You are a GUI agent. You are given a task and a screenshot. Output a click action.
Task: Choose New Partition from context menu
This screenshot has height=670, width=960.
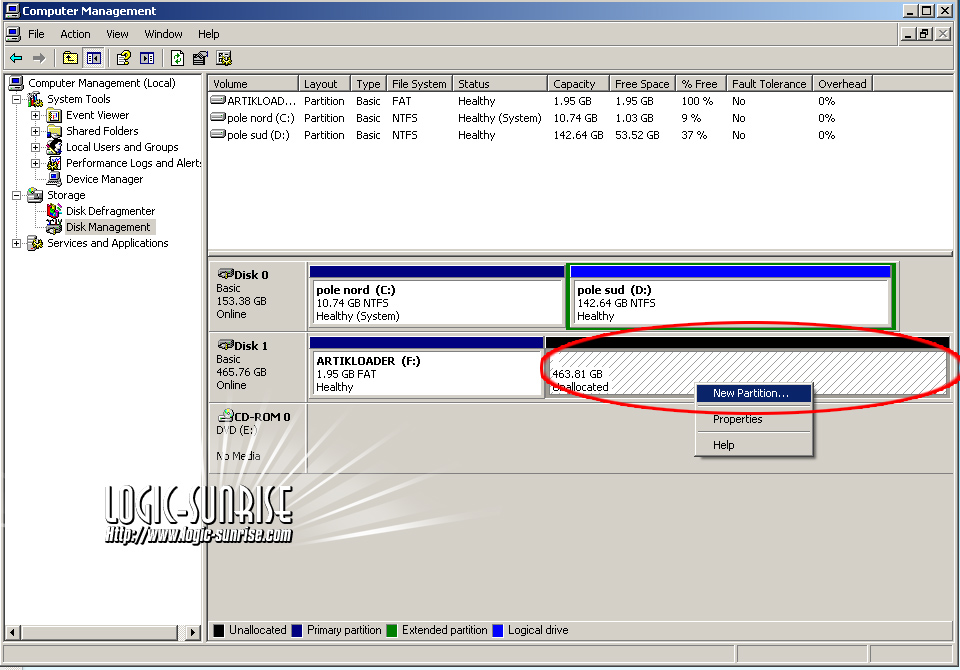click(750, 393)
